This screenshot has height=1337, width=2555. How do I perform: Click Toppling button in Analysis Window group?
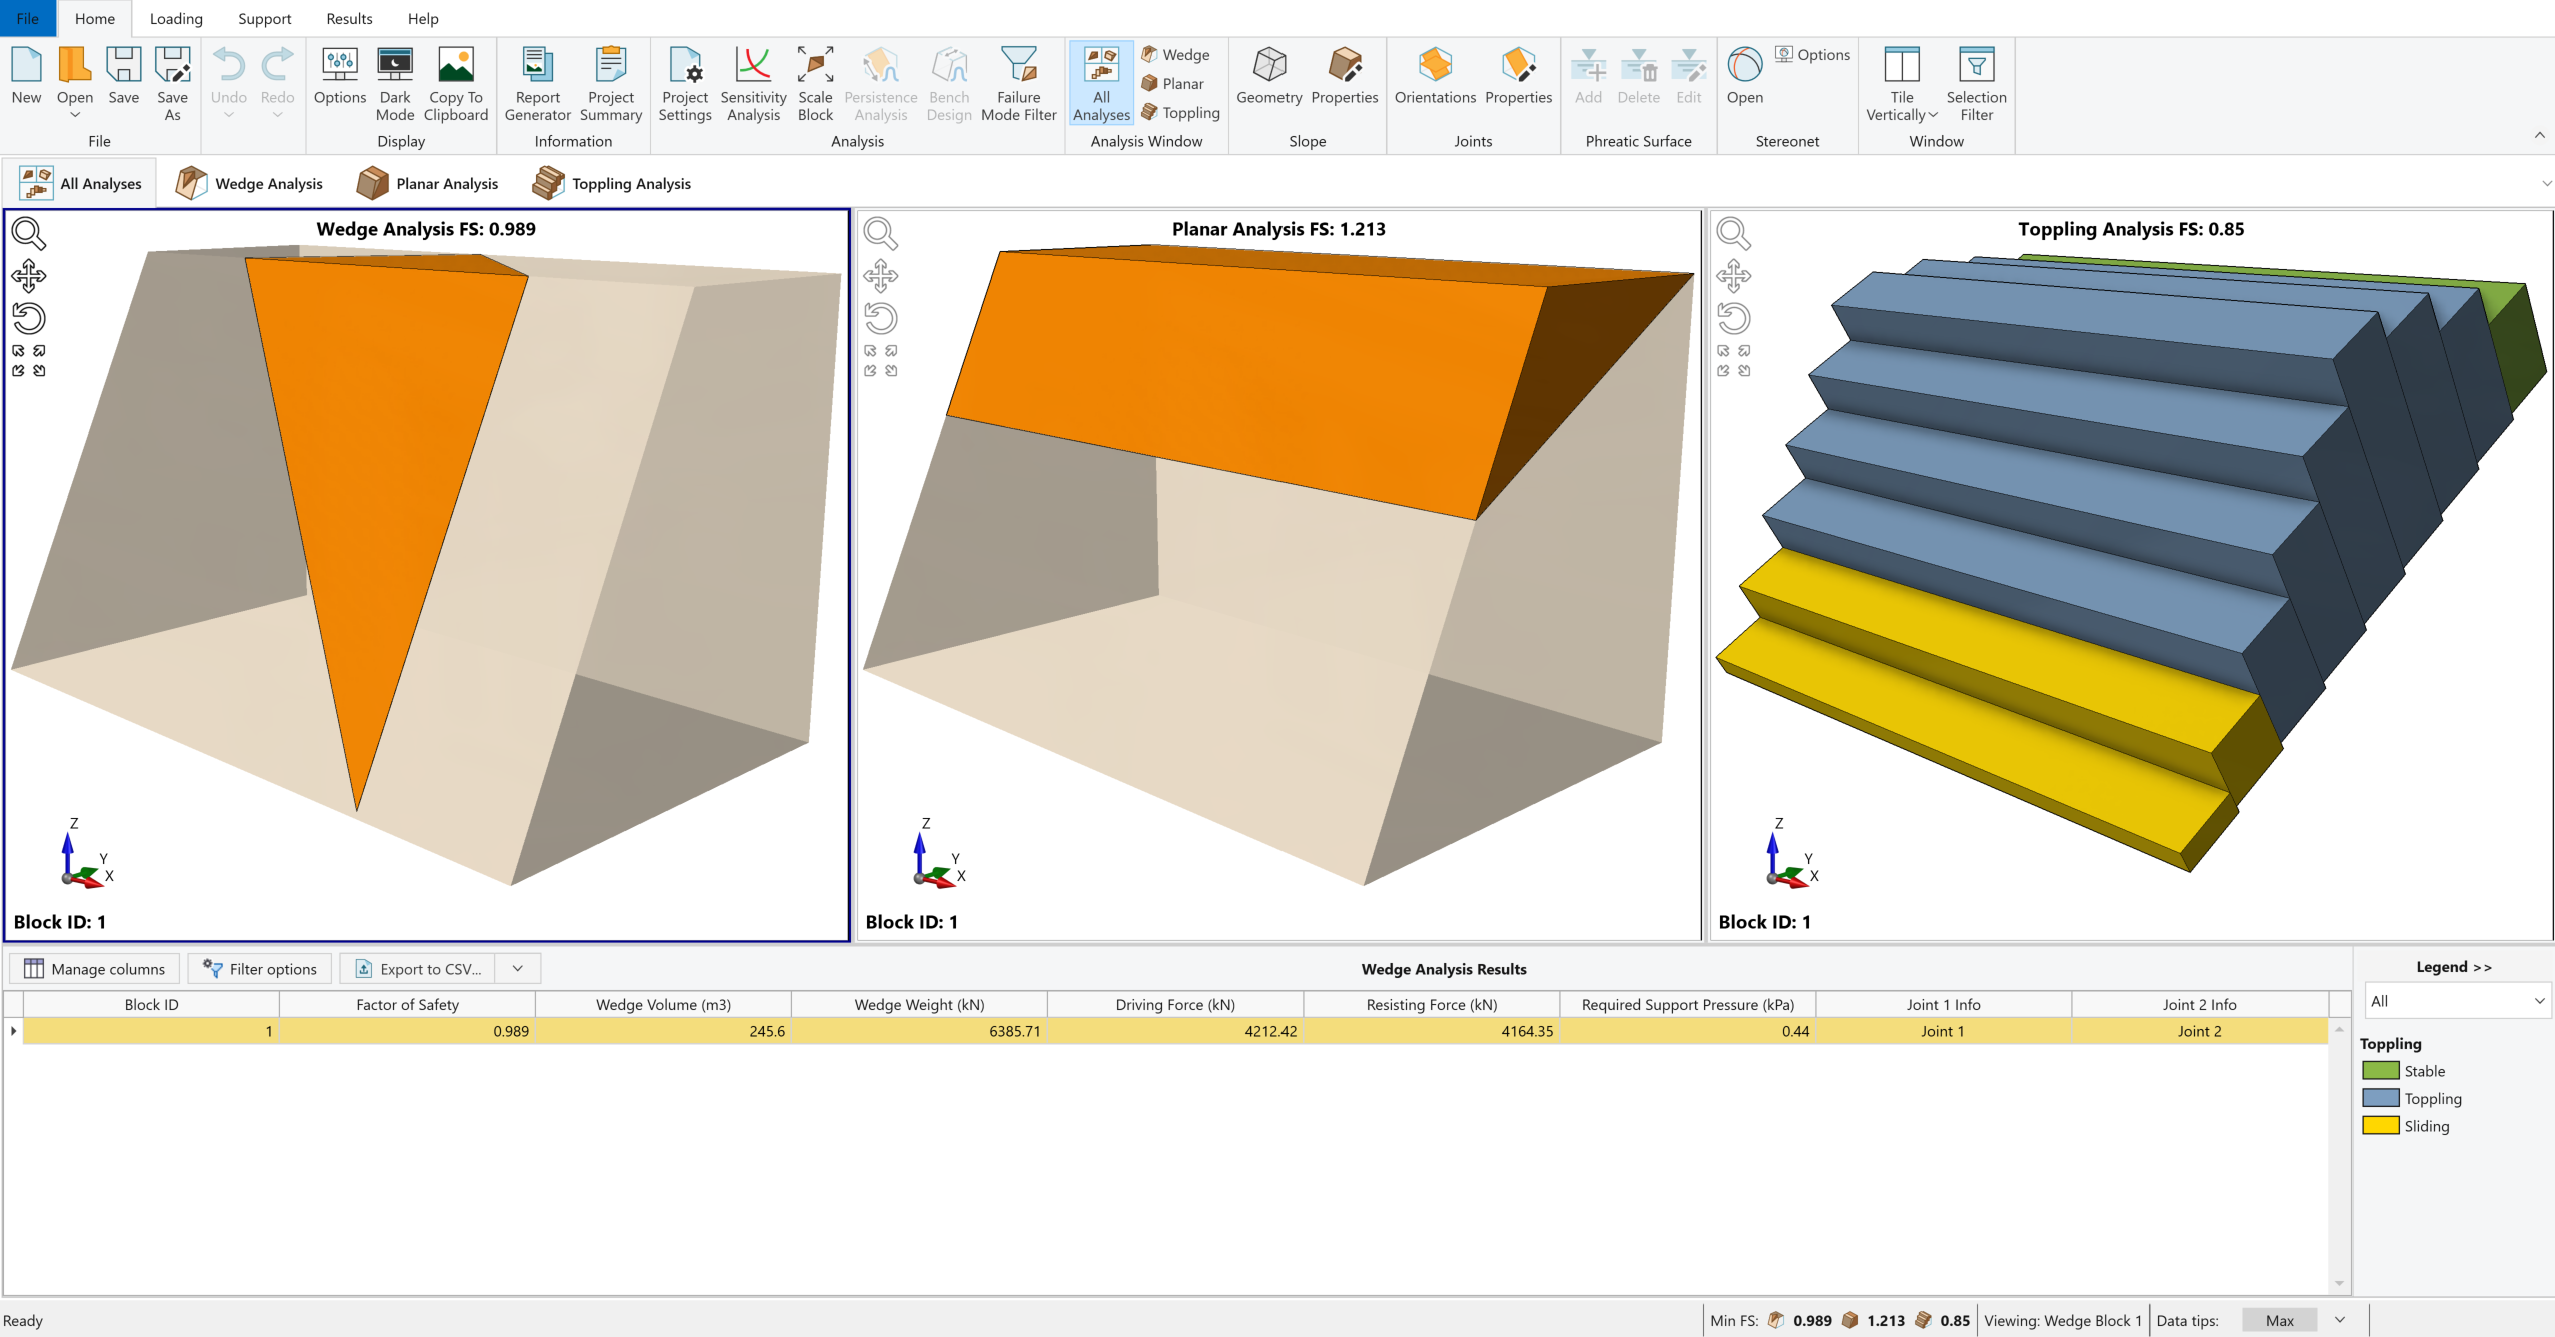point(1181,112)
